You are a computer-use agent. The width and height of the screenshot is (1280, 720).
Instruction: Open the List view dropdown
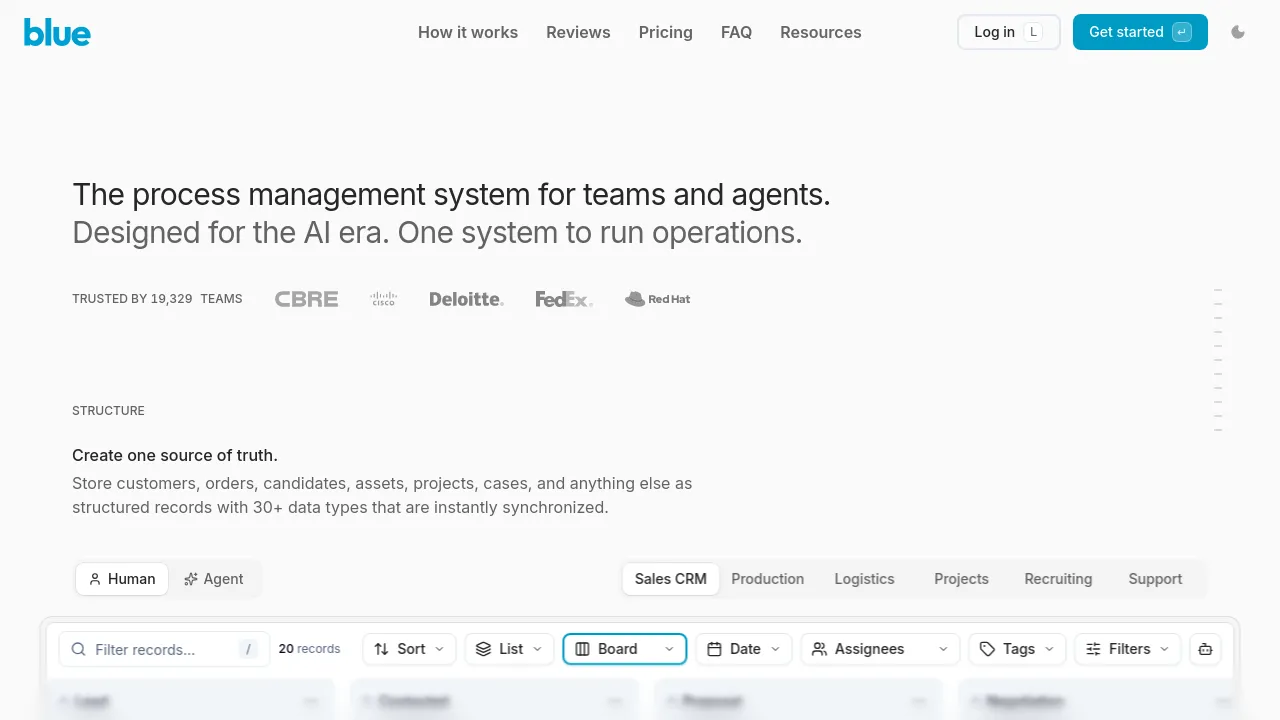(510, 649)
